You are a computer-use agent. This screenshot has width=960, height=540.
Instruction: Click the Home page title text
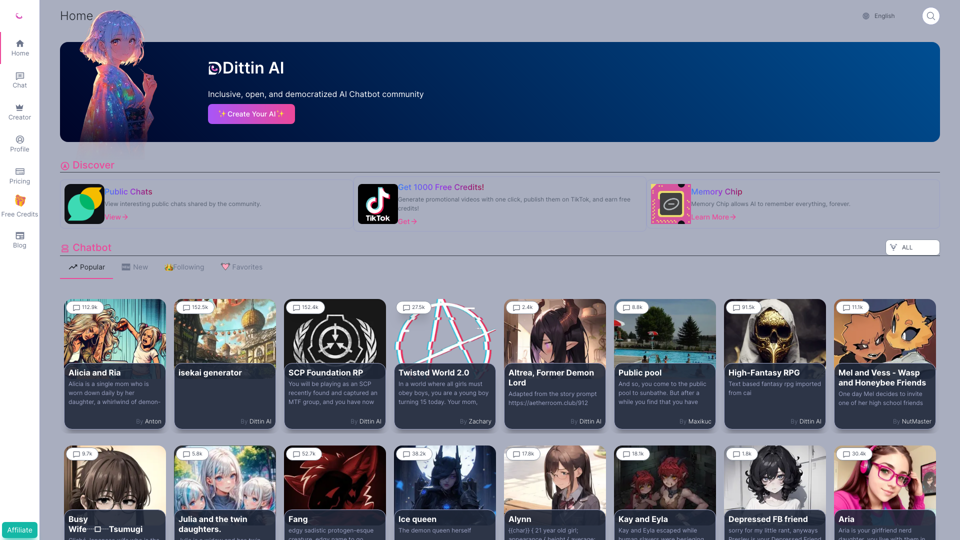(x=77, y=16)
